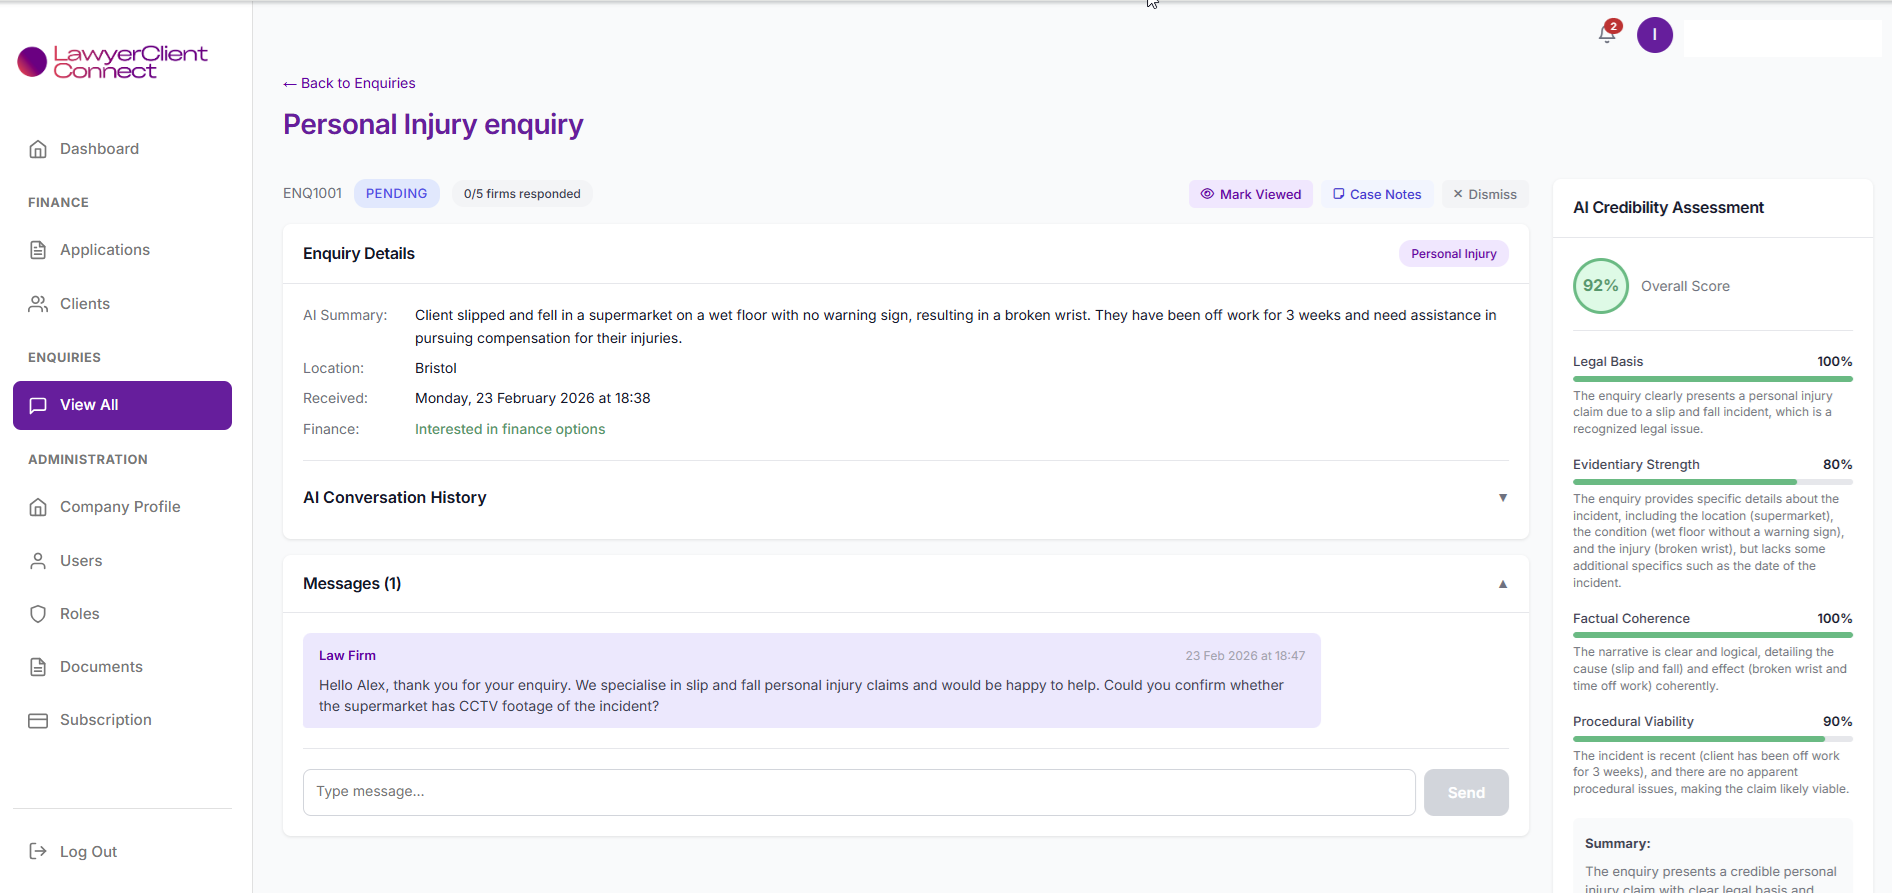This screenshot has height=893, width=1892.
Task: Click the View All chat icon
Action: click(38, 405)
